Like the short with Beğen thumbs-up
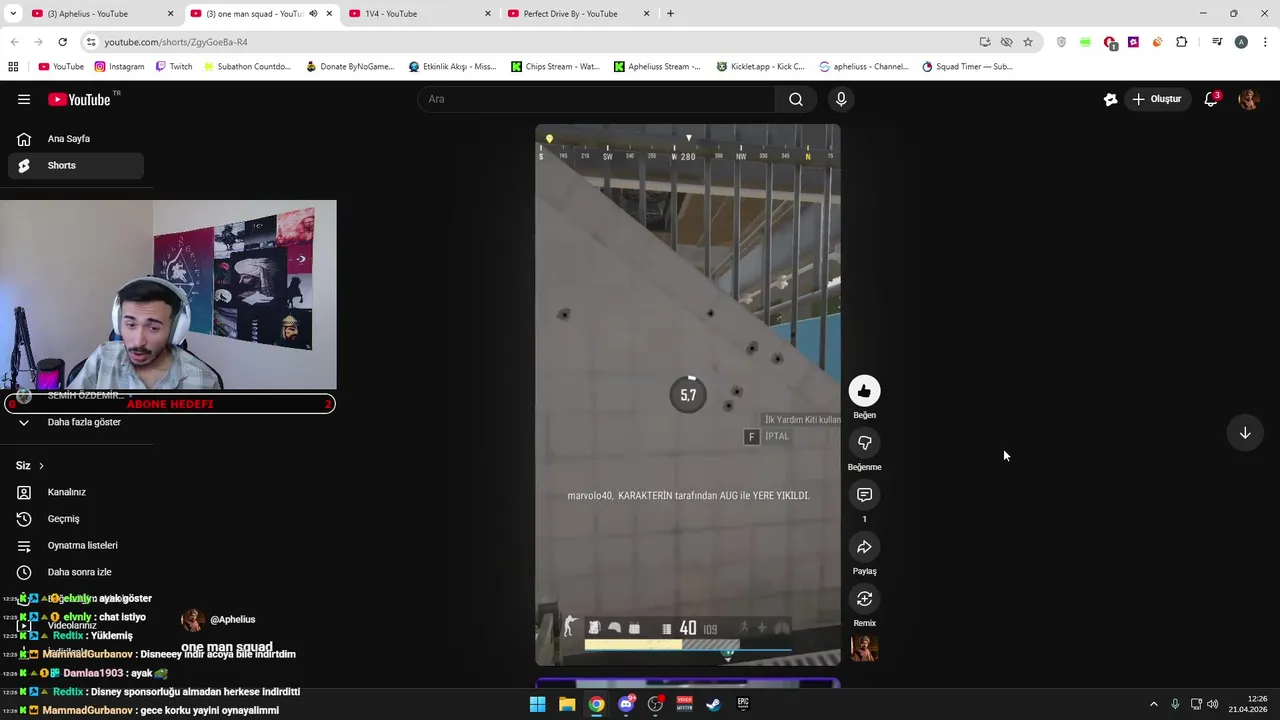Image resolution: width=1280 pixels, height=720 pixels. coord(864,391)
